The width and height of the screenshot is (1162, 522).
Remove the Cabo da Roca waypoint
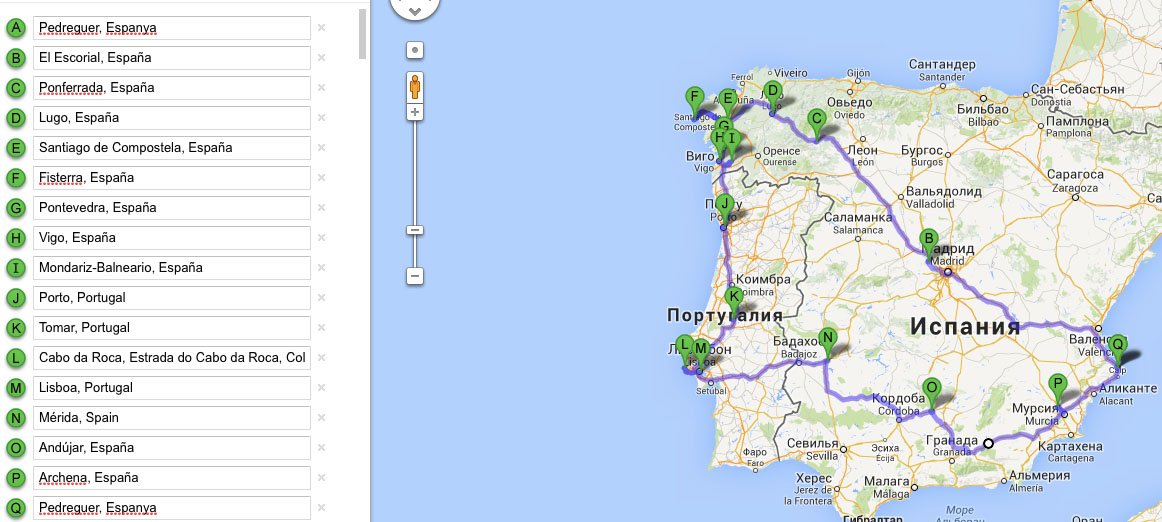click(322, 358)
